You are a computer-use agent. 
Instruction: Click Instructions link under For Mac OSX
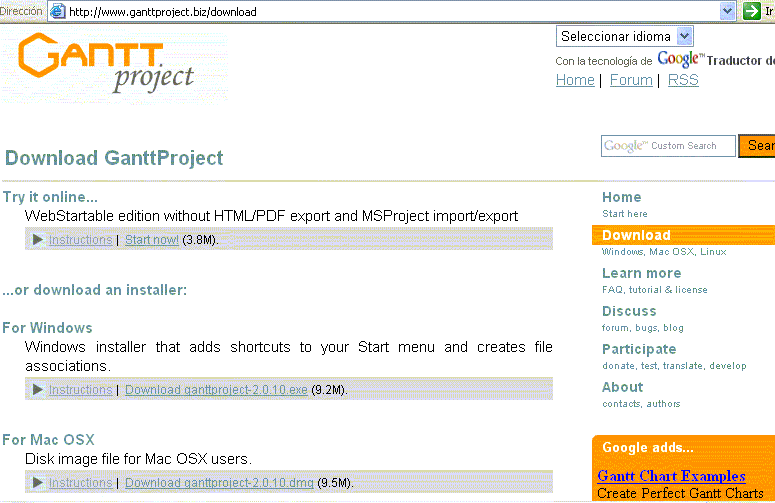pos(81,482)
